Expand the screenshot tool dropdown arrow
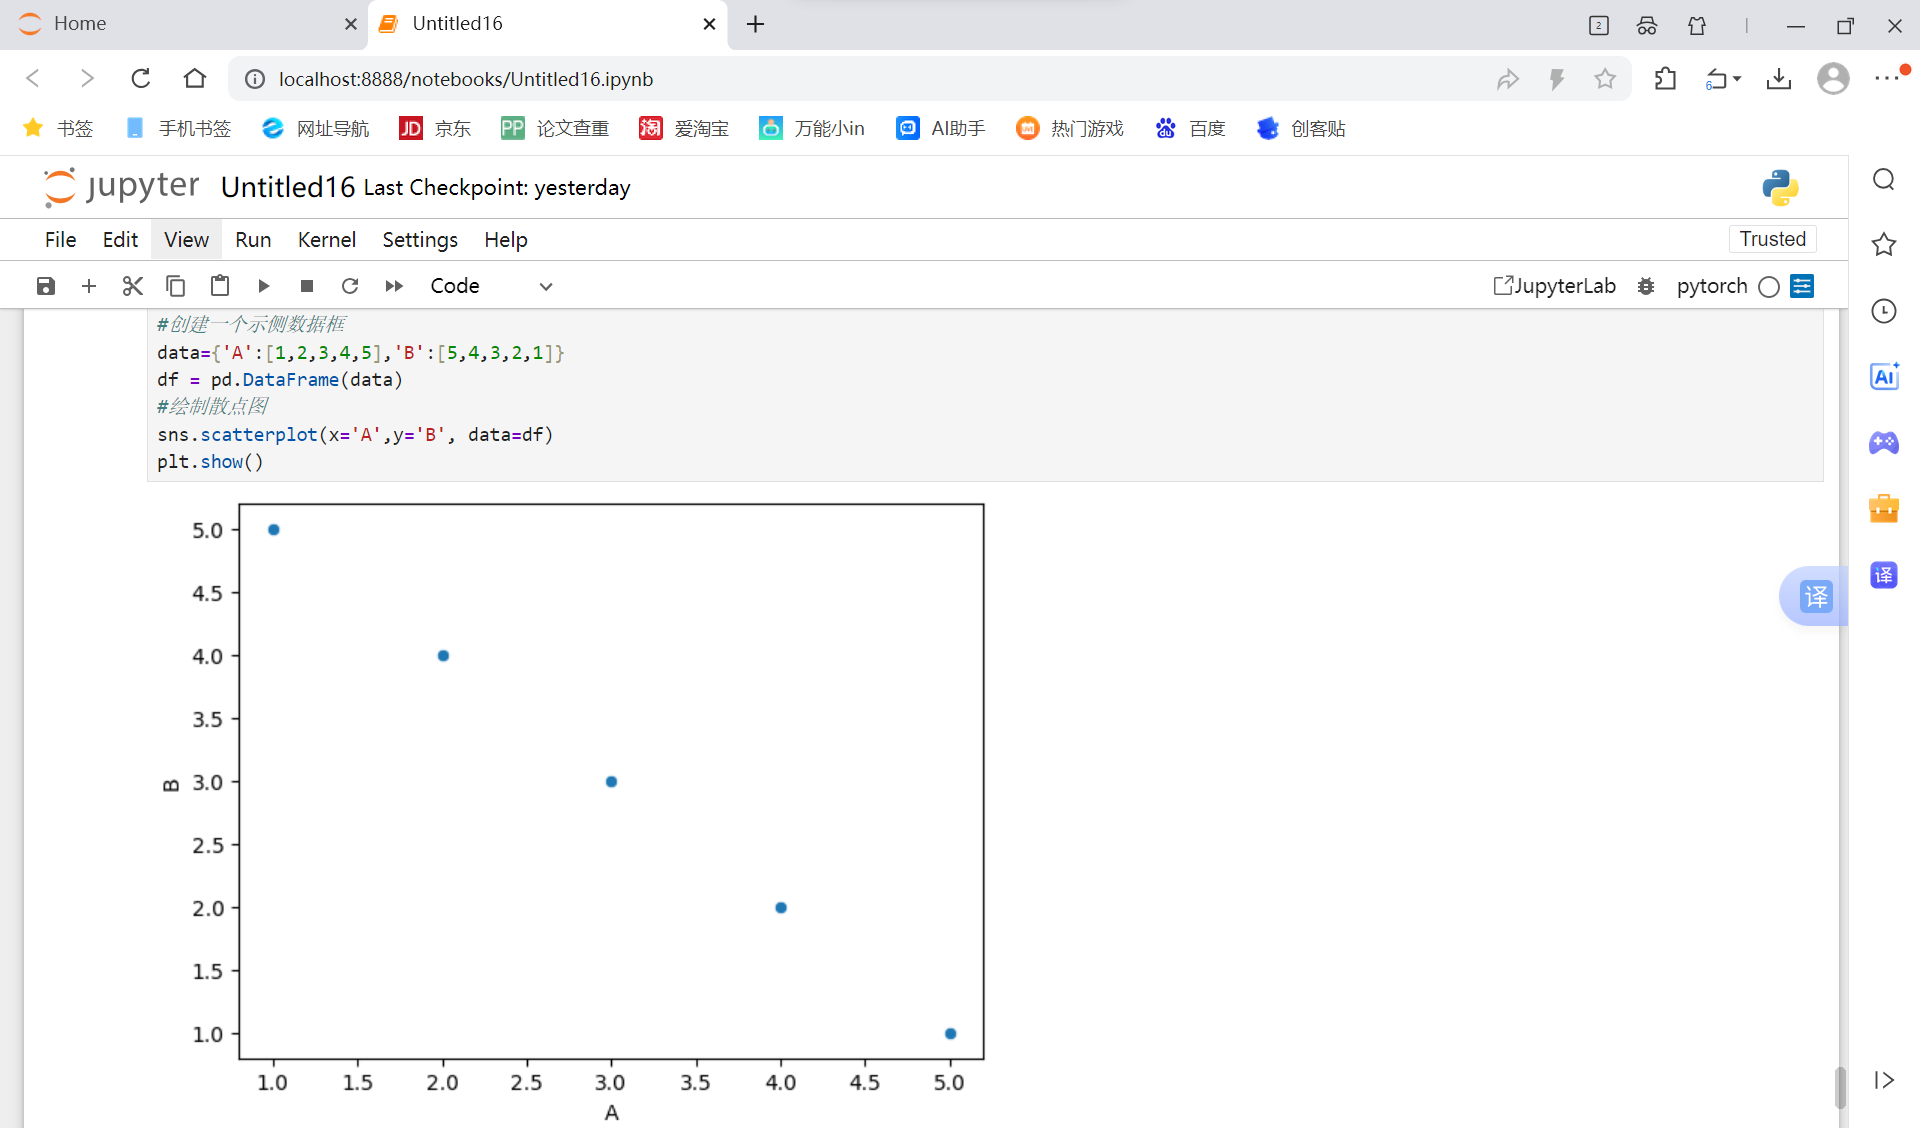The width and height of the screenshot is (1920, 1128). pos(1737,79)
